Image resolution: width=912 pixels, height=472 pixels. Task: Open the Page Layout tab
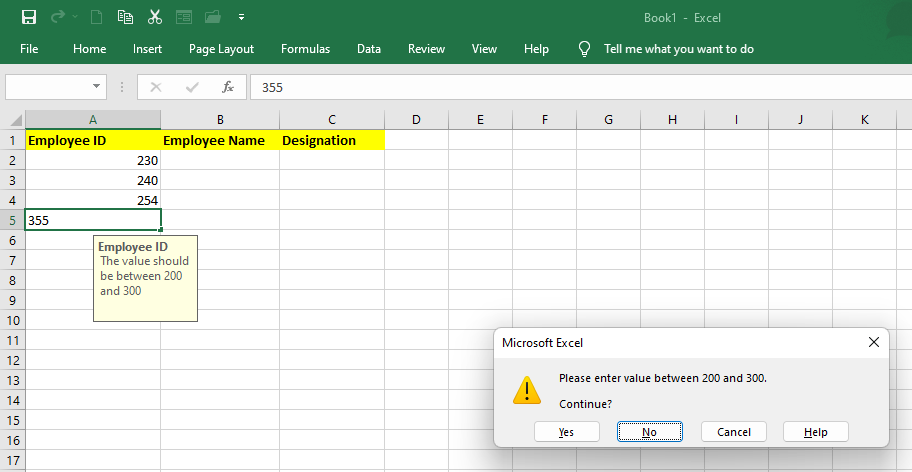click(221, 49)
